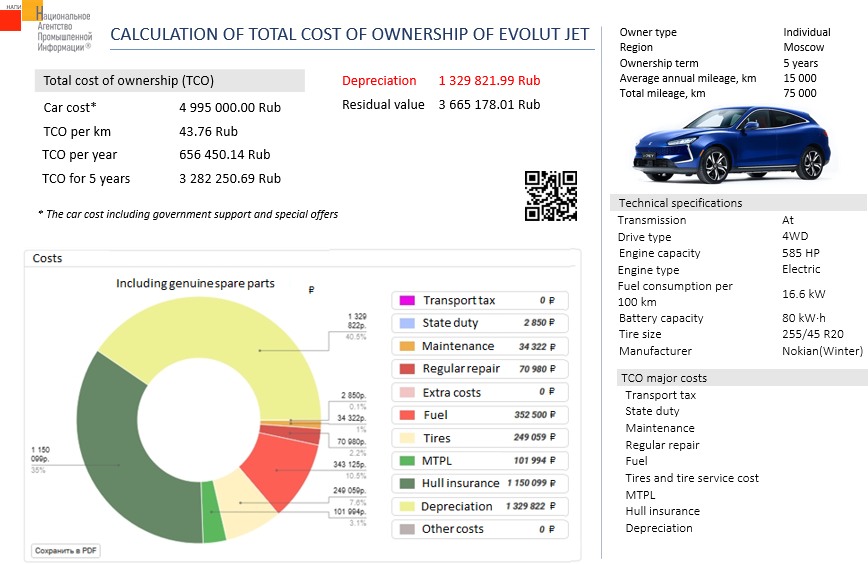Image resolution: width=868 pixels, height=564 pixels.
Task: Click the yellow Depreciation legend swatch
Action: [407, 506]
